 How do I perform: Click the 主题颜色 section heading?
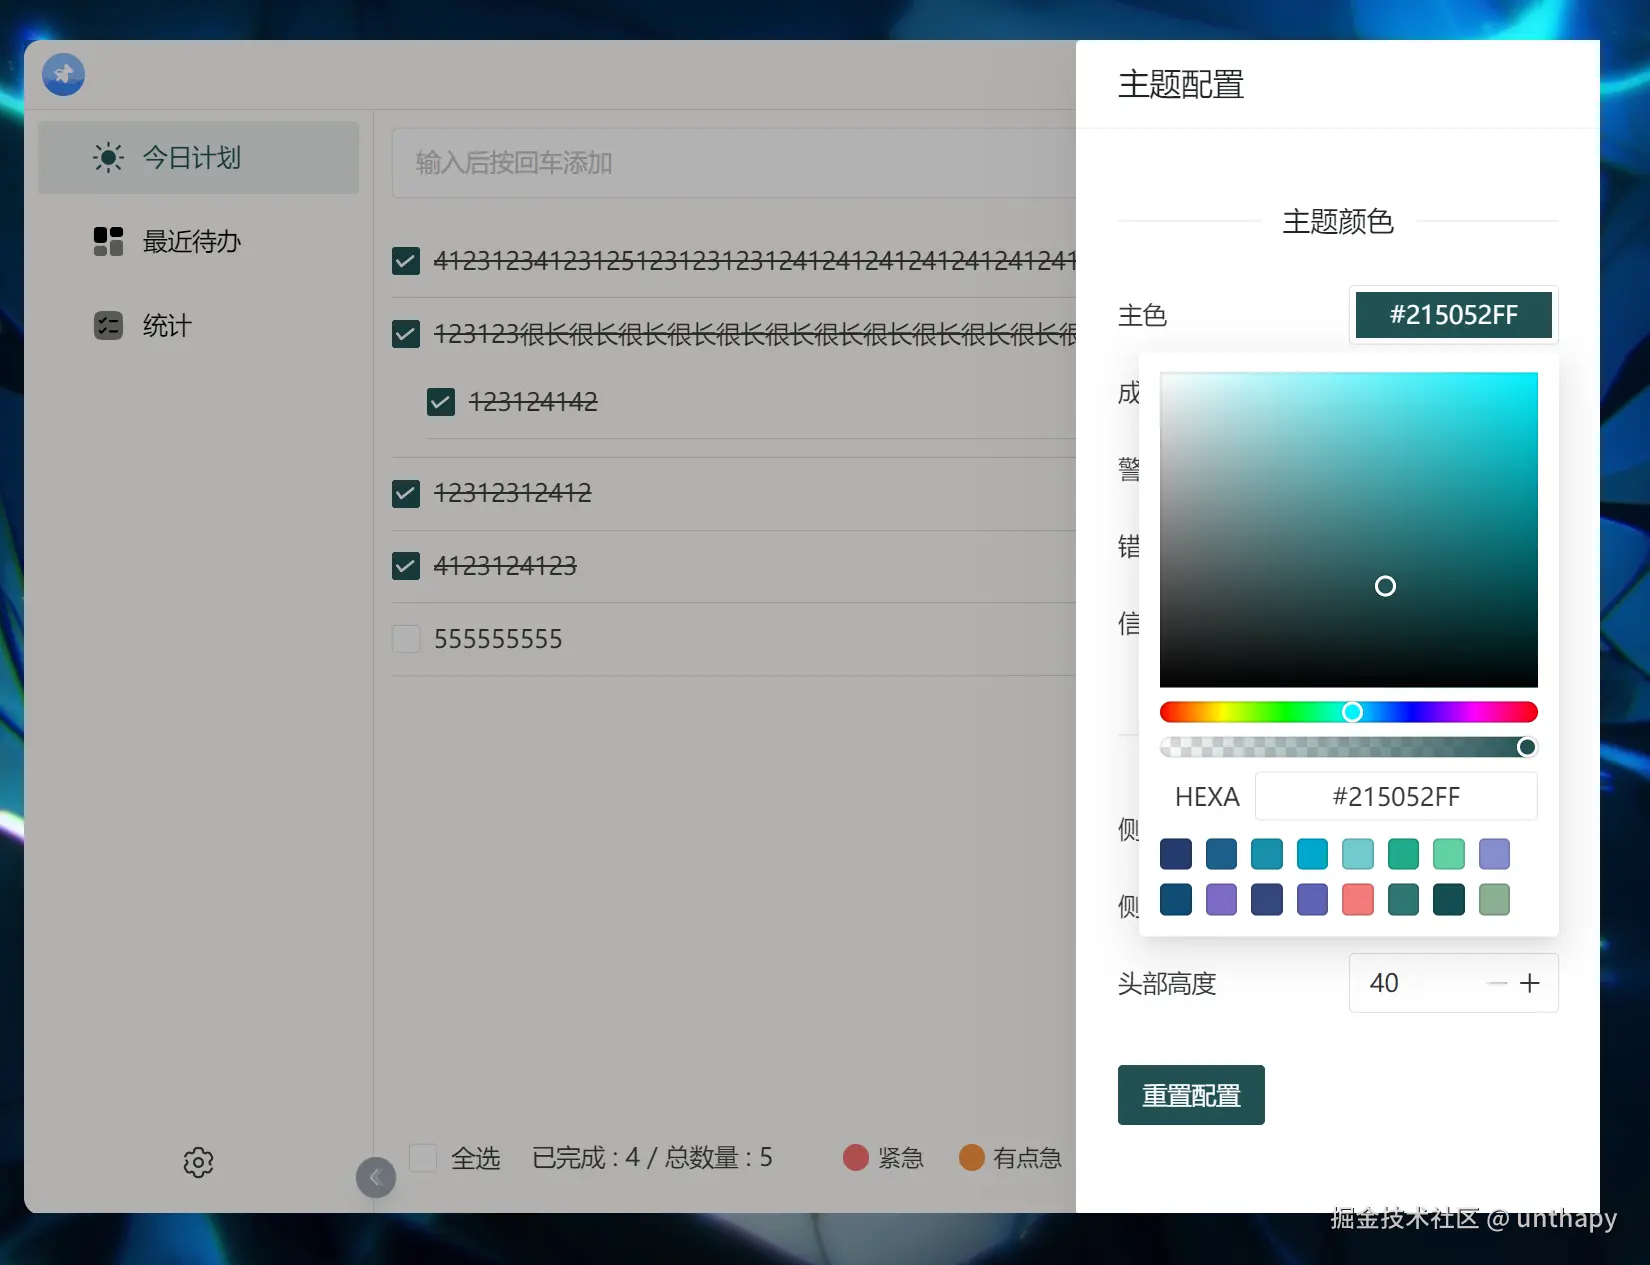(1338, 221)
